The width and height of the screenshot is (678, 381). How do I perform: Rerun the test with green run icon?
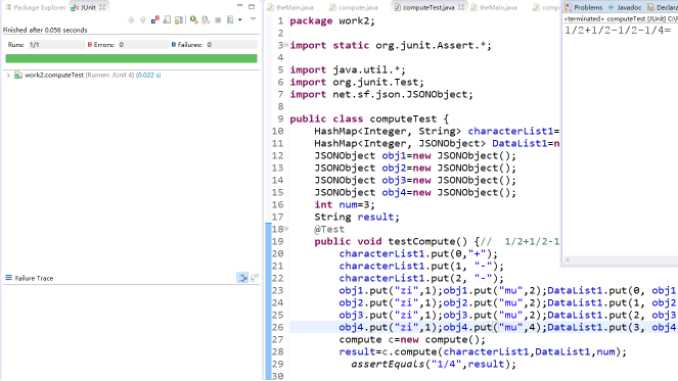193,20
